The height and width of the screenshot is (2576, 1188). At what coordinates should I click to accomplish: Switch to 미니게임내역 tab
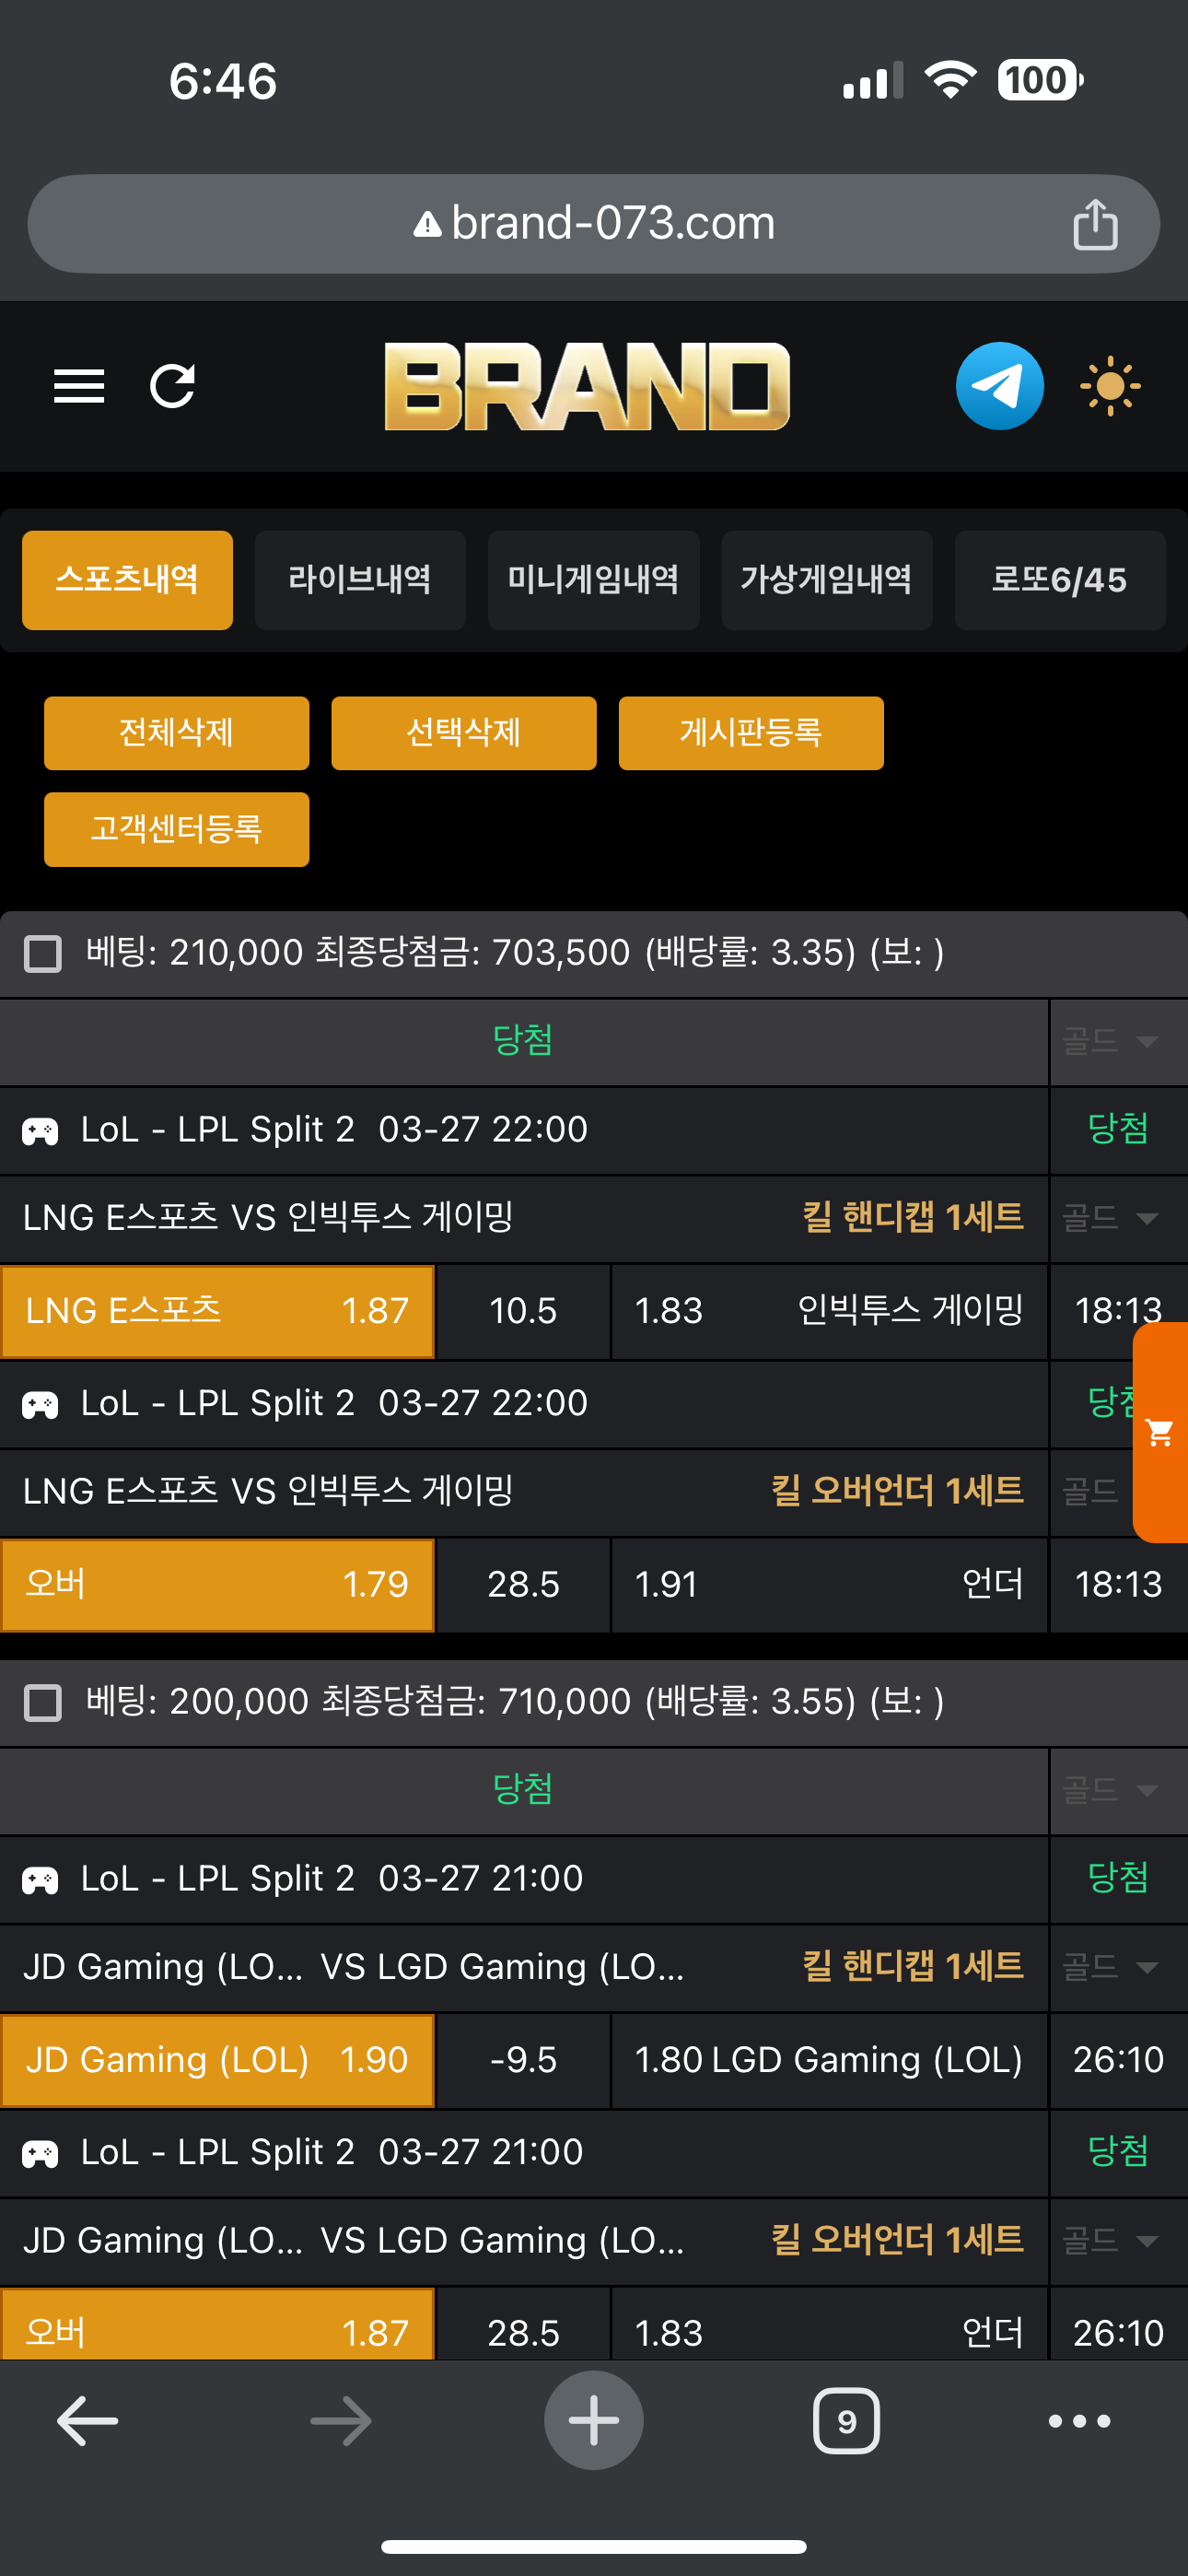593,580
